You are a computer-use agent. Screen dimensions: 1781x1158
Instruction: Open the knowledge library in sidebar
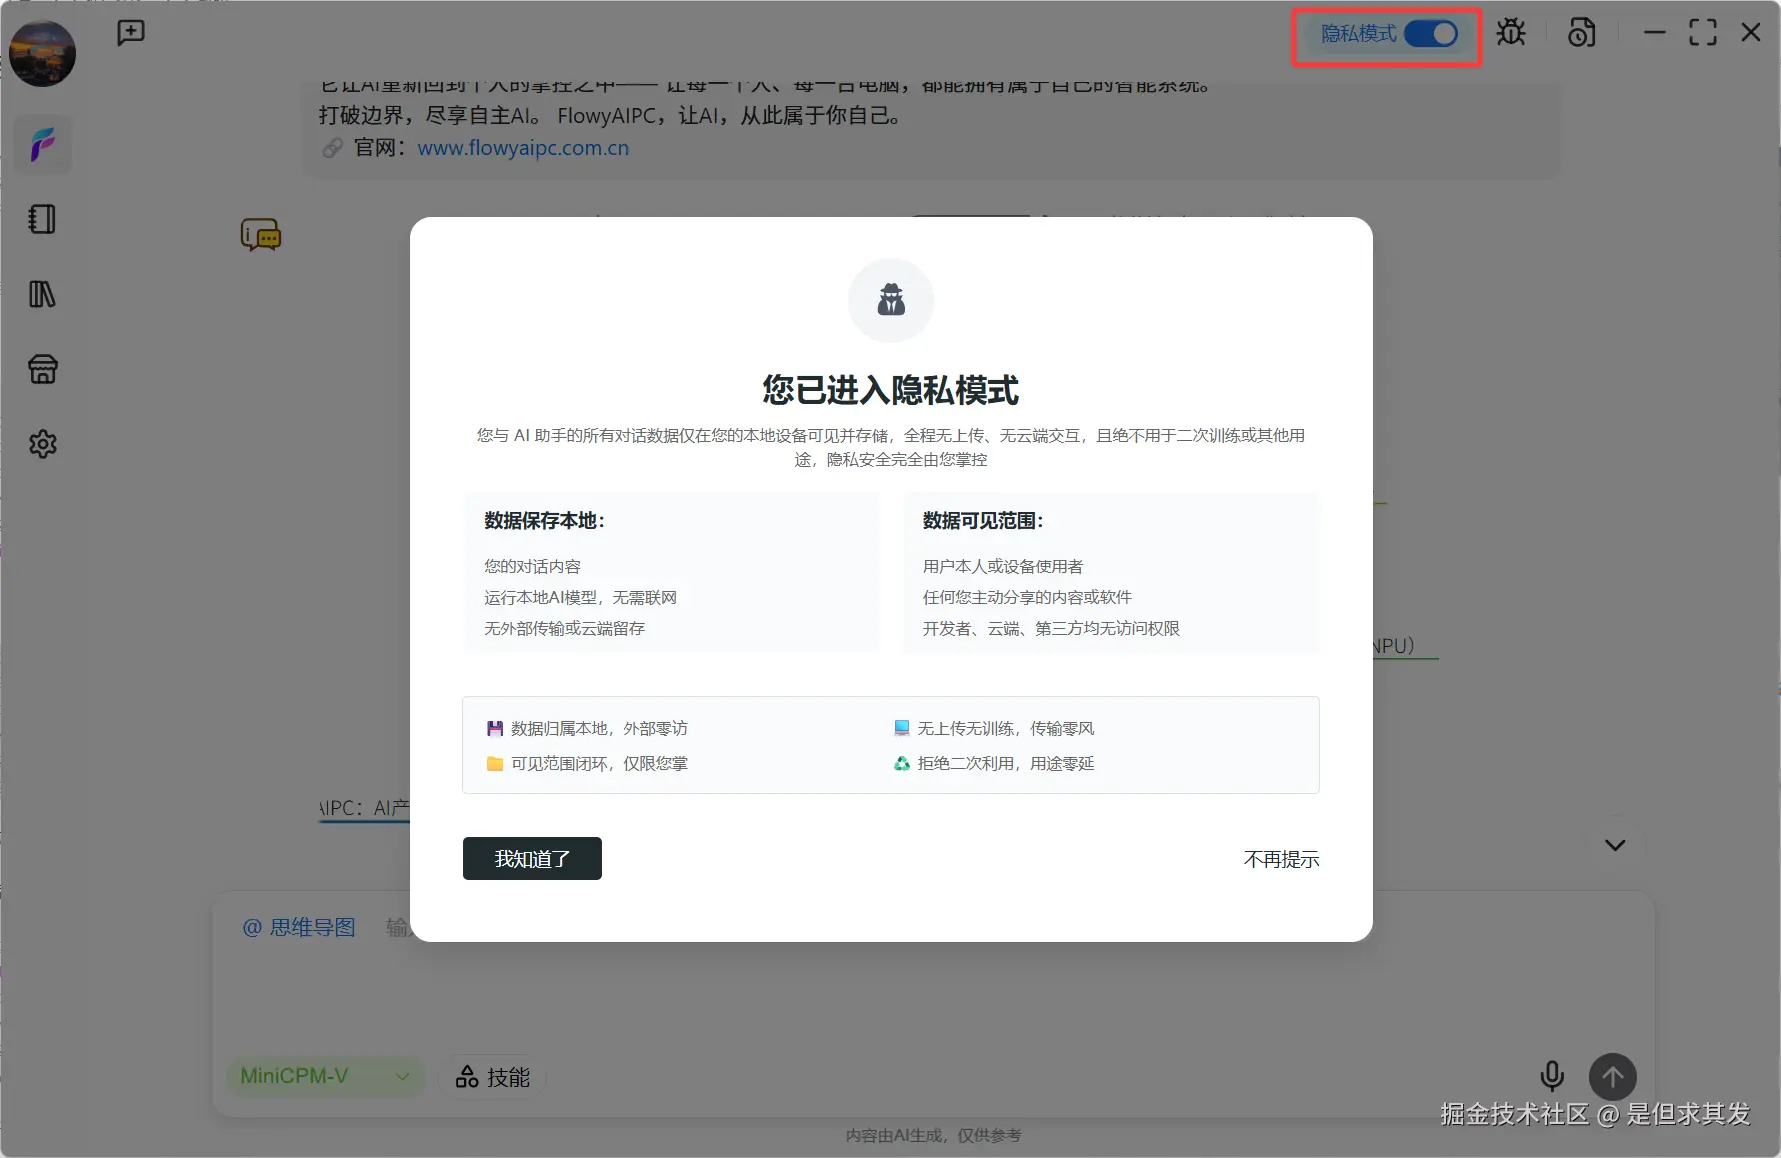click(x=42, y=294)
